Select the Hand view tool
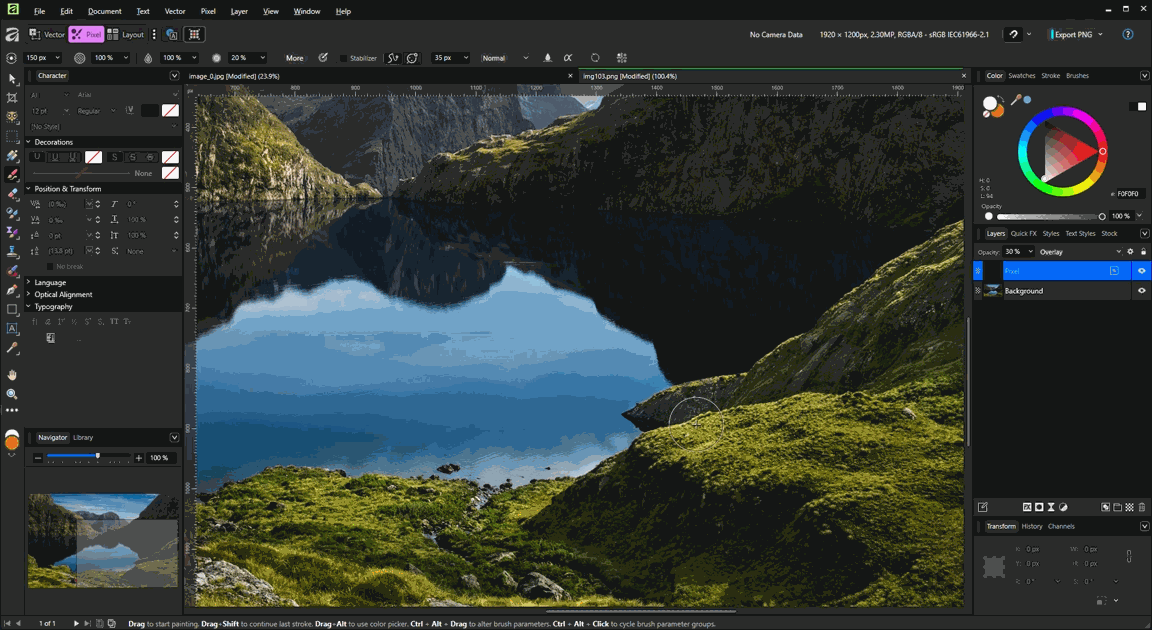 (12, 374)
